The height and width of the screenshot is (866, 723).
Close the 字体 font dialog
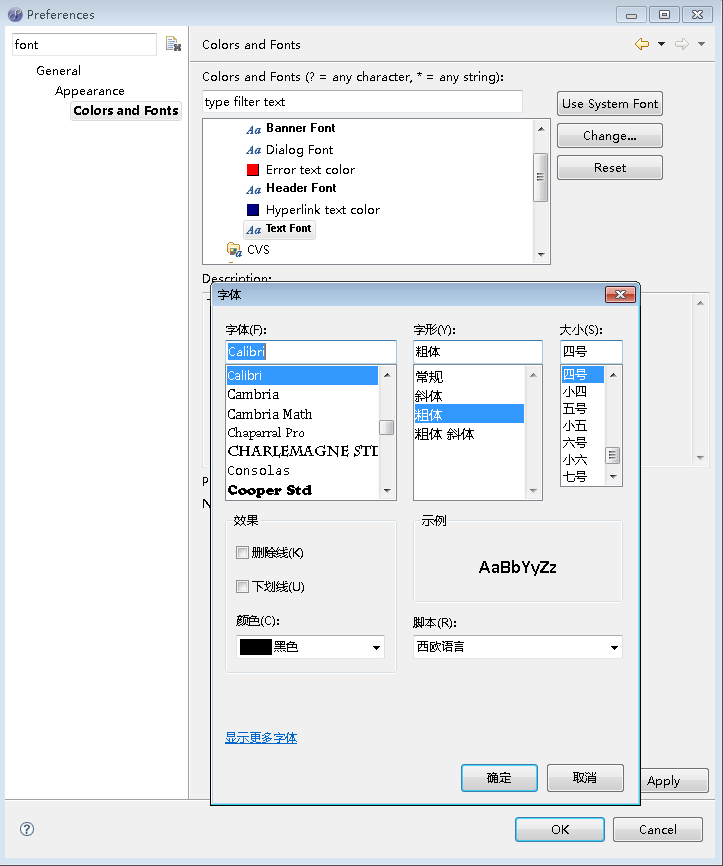[620, 294]
